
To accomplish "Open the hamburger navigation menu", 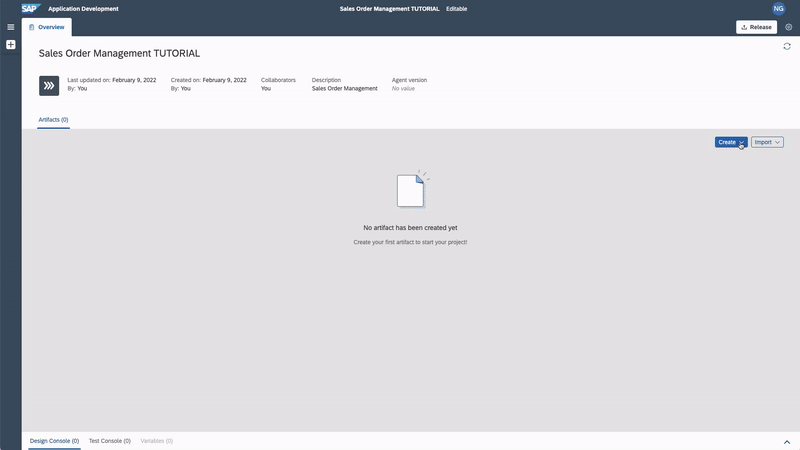I will pos(11,27).
